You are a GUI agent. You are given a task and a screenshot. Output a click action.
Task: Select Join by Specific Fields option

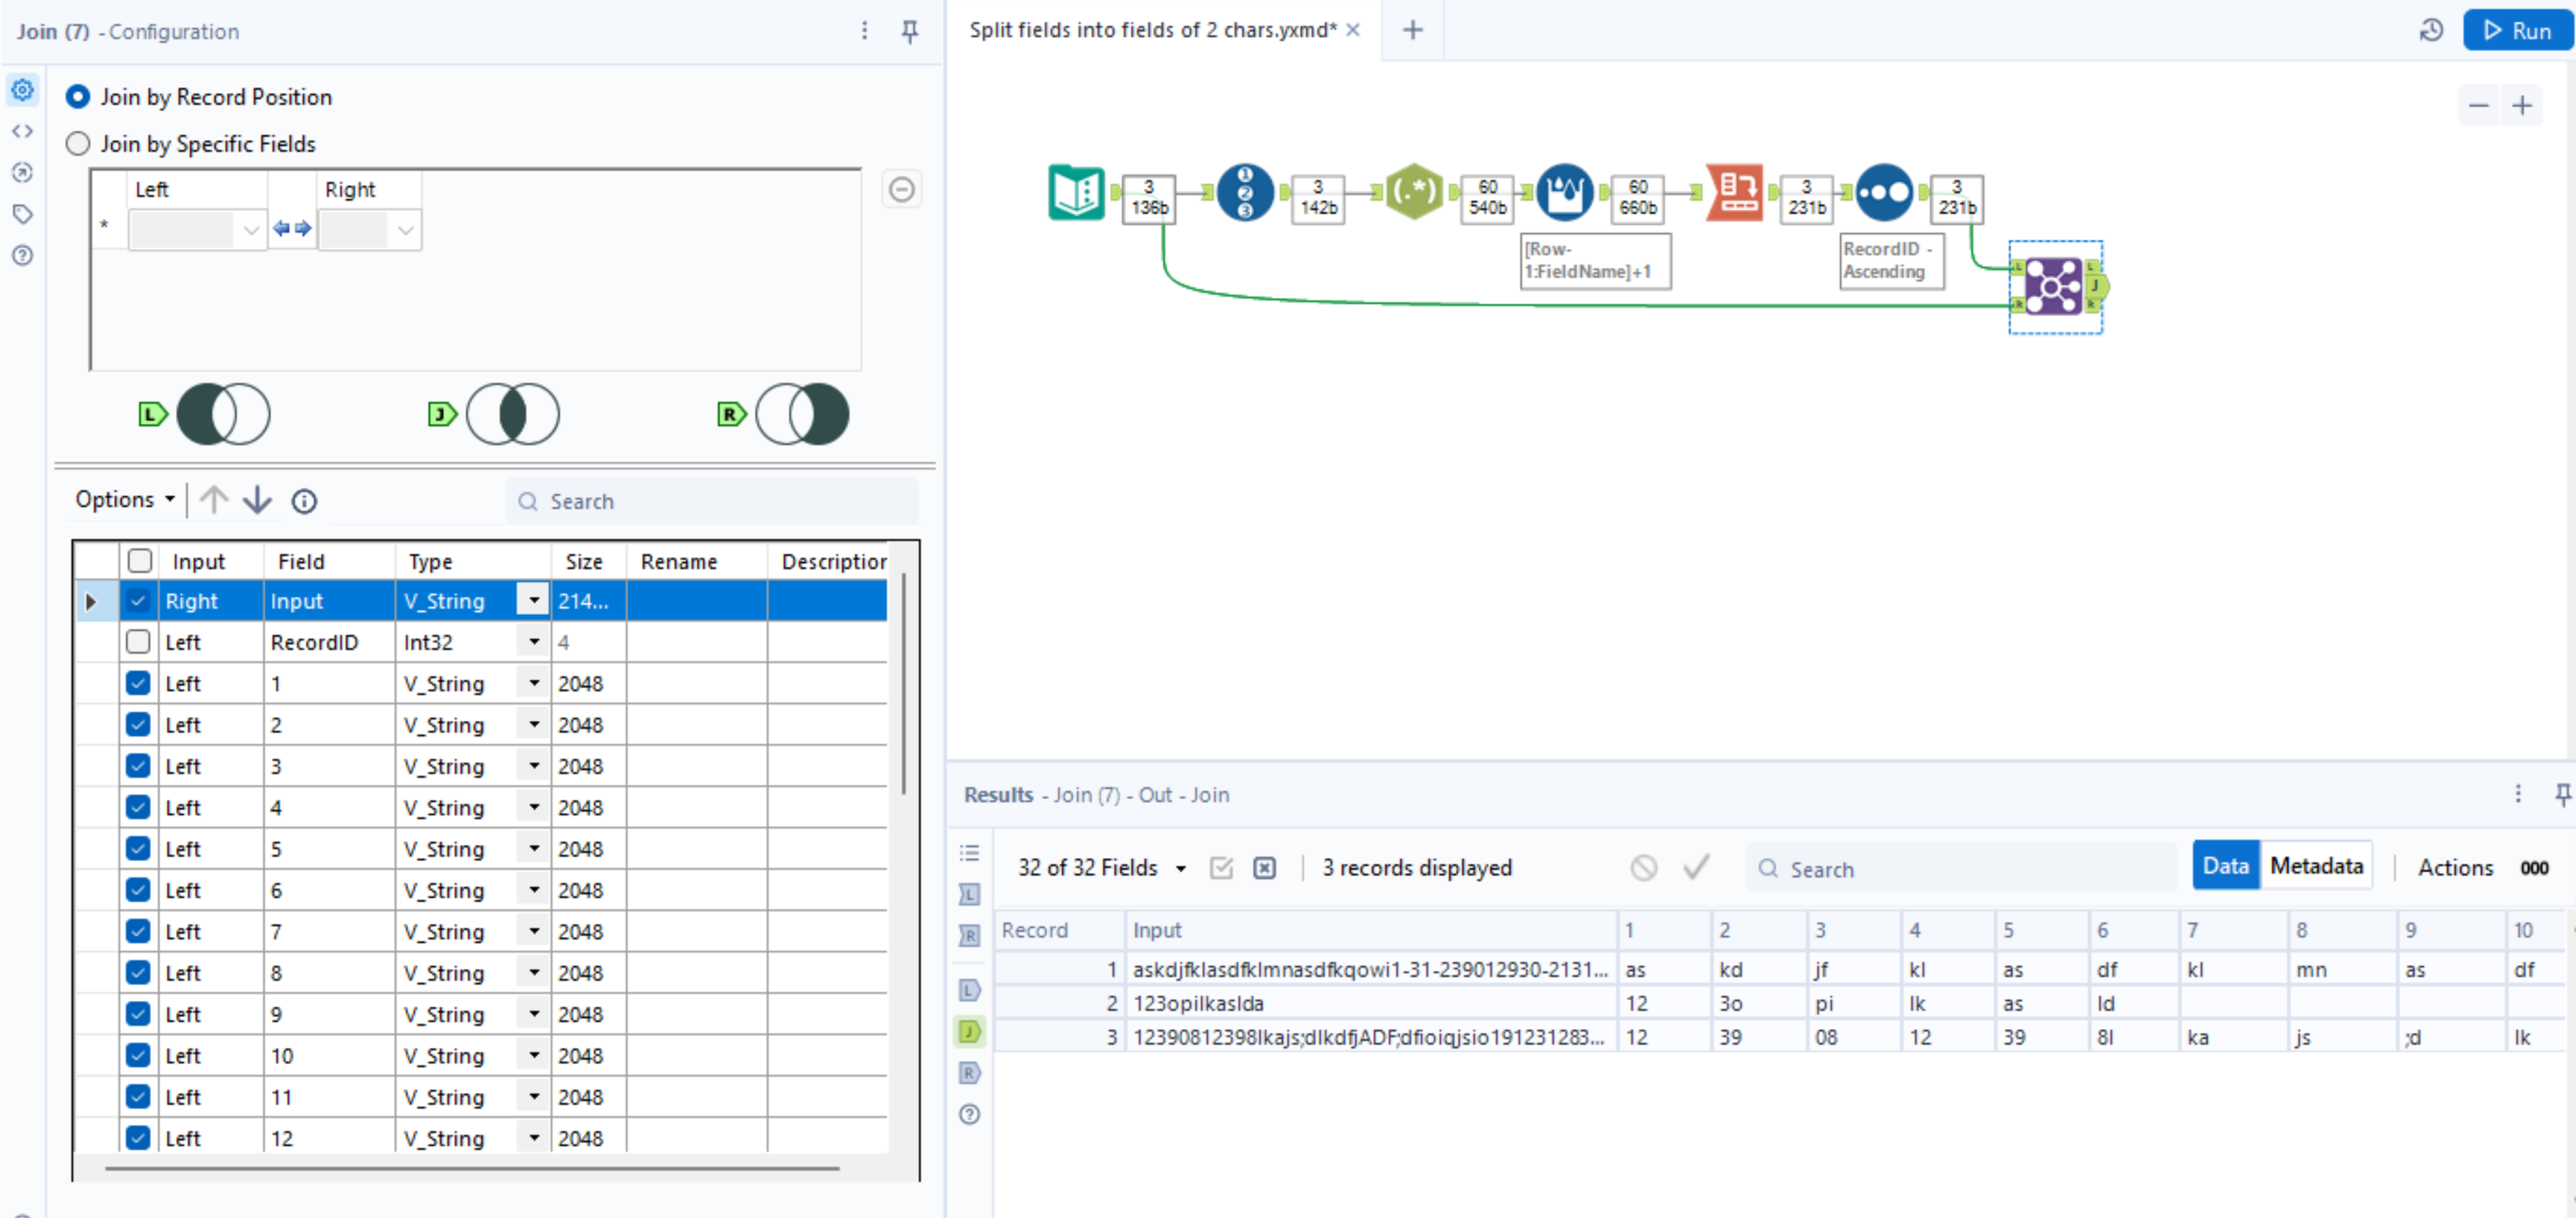(78, 144)
